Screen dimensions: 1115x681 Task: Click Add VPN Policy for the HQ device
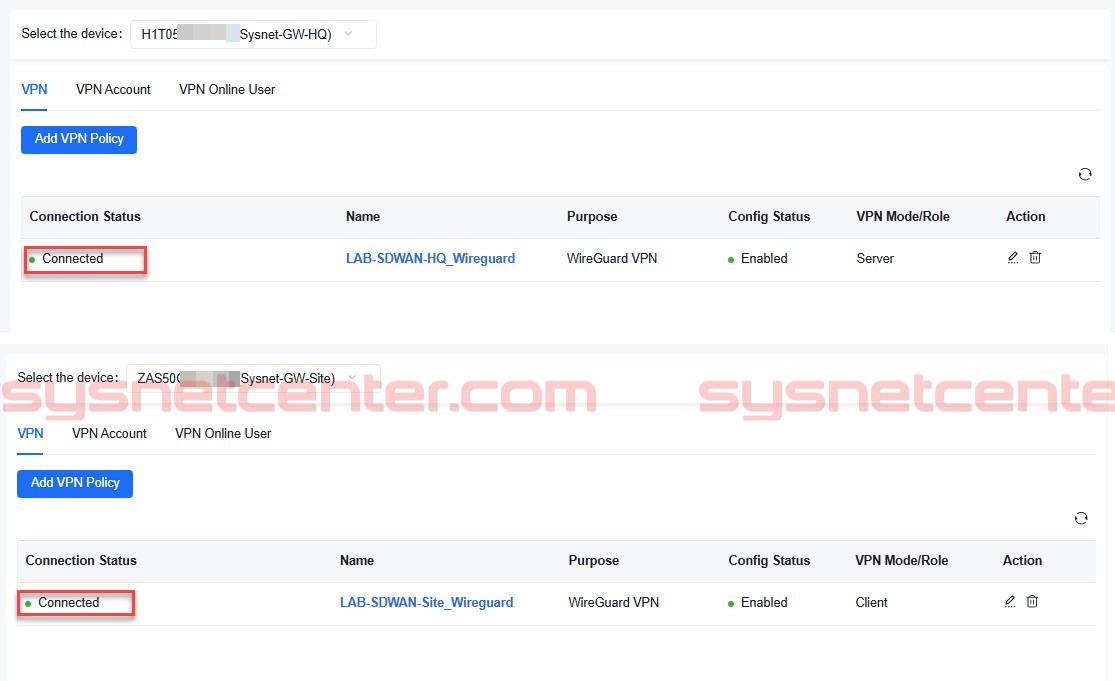78,139
